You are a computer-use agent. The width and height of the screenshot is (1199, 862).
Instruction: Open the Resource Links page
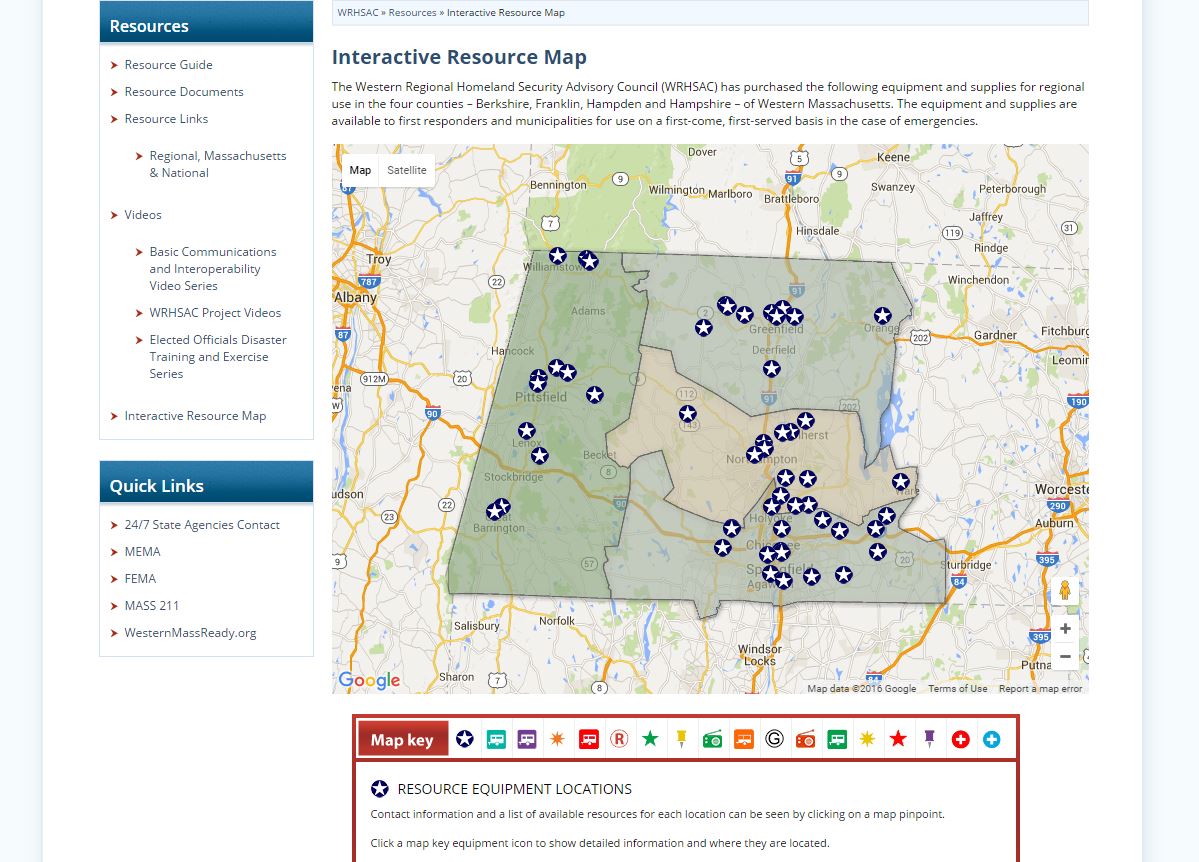coord(166,119)
